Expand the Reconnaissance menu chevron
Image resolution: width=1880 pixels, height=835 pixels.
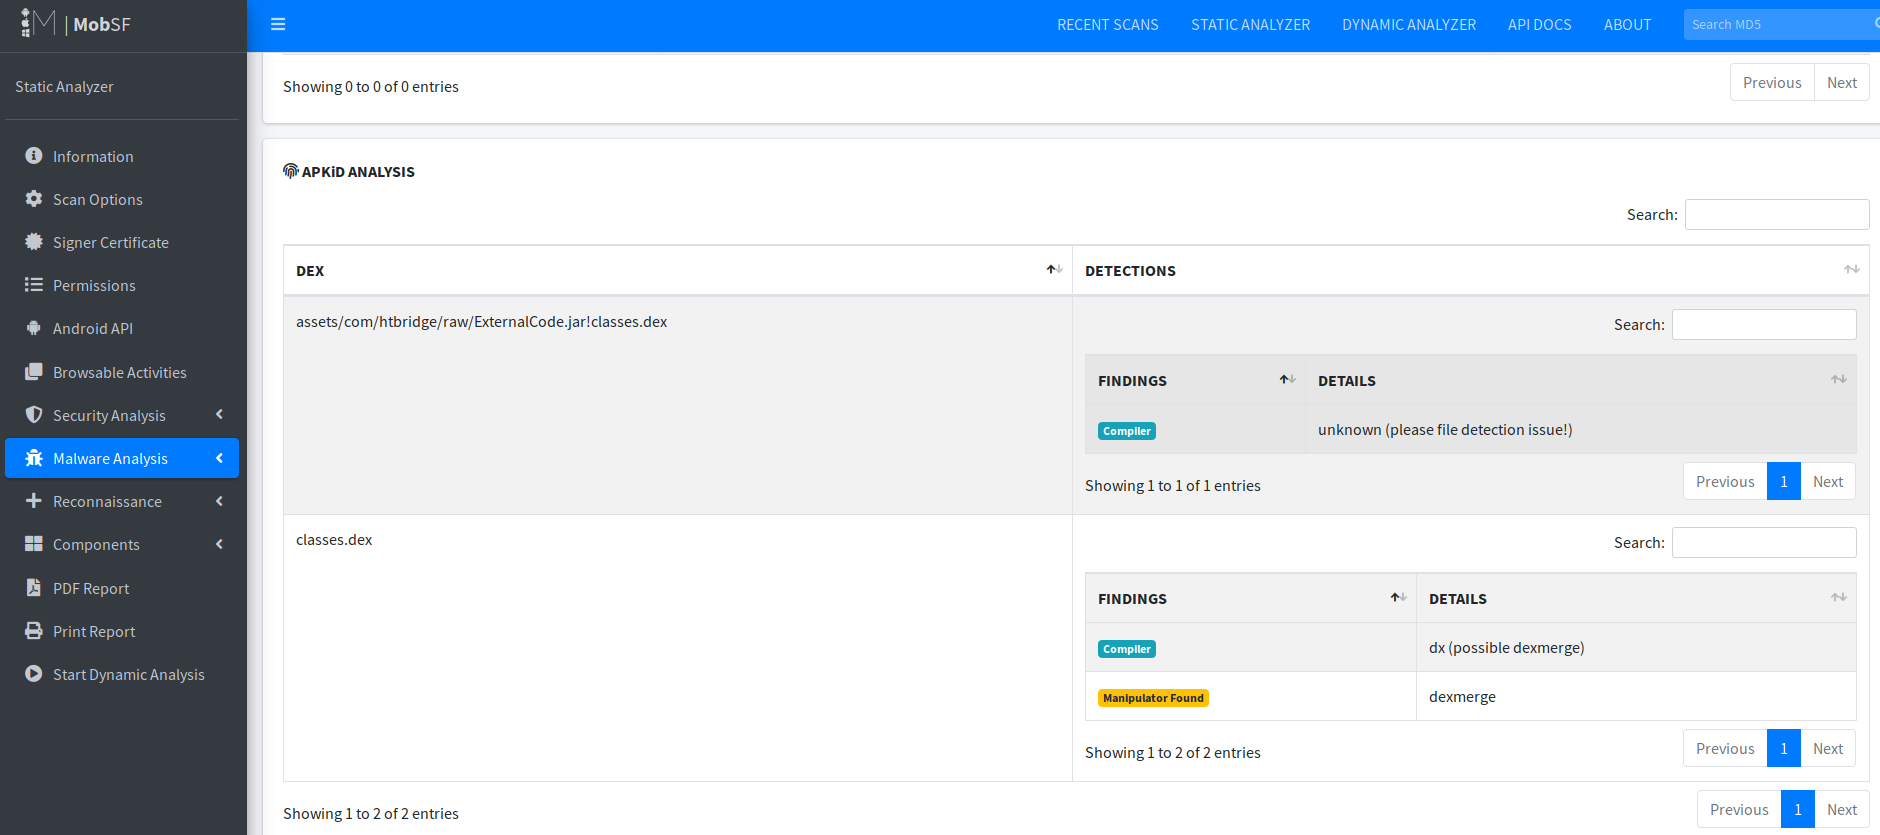point(219,501)
